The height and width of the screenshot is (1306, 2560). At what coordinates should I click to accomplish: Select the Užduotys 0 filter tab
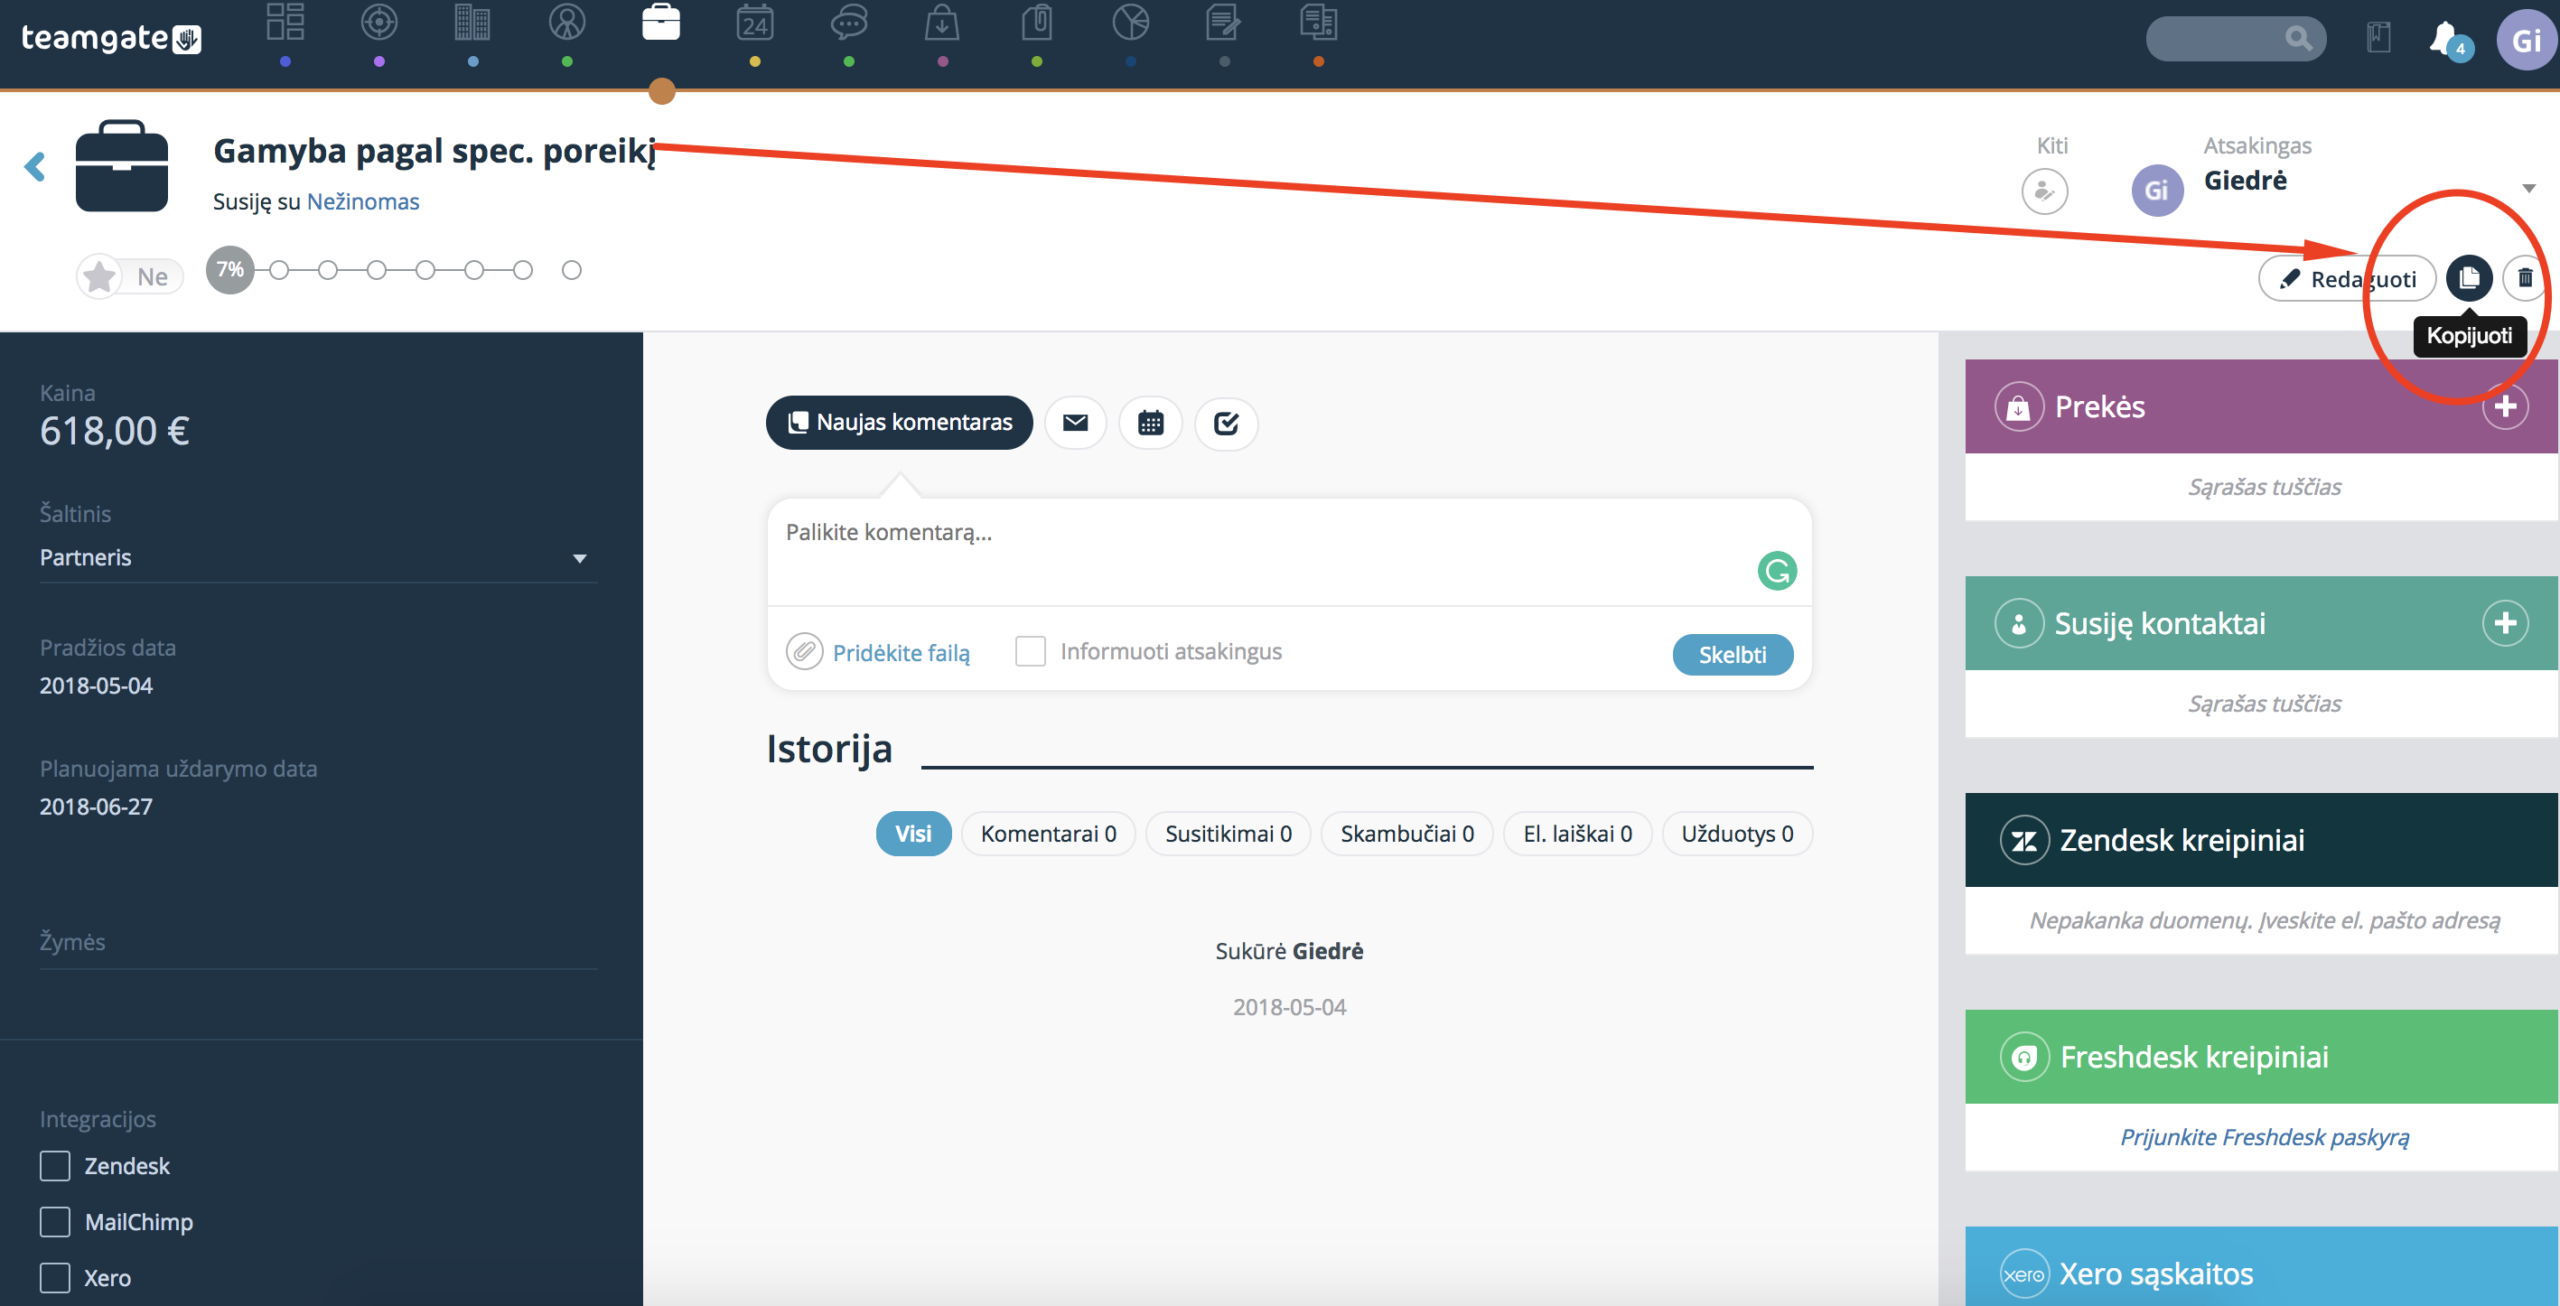[x=1737, y=834]
